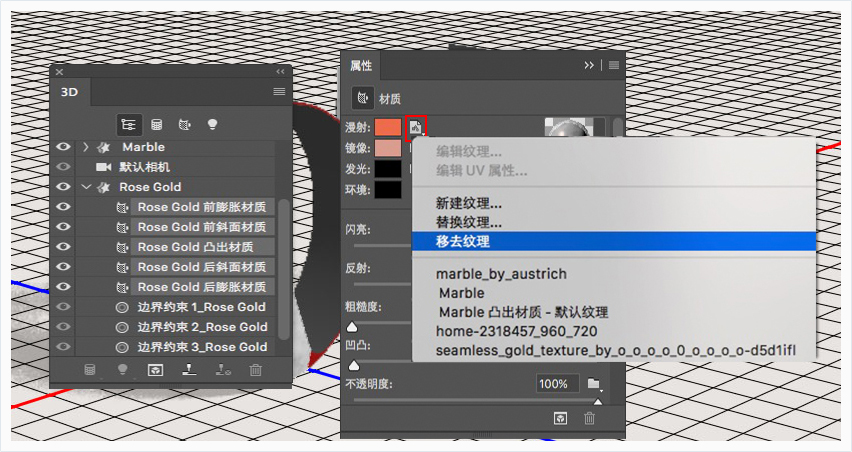The height and width of the screenshot is (452, 852).
Task: Toggle visibility of 默认相机
Action: click(64, 167)
